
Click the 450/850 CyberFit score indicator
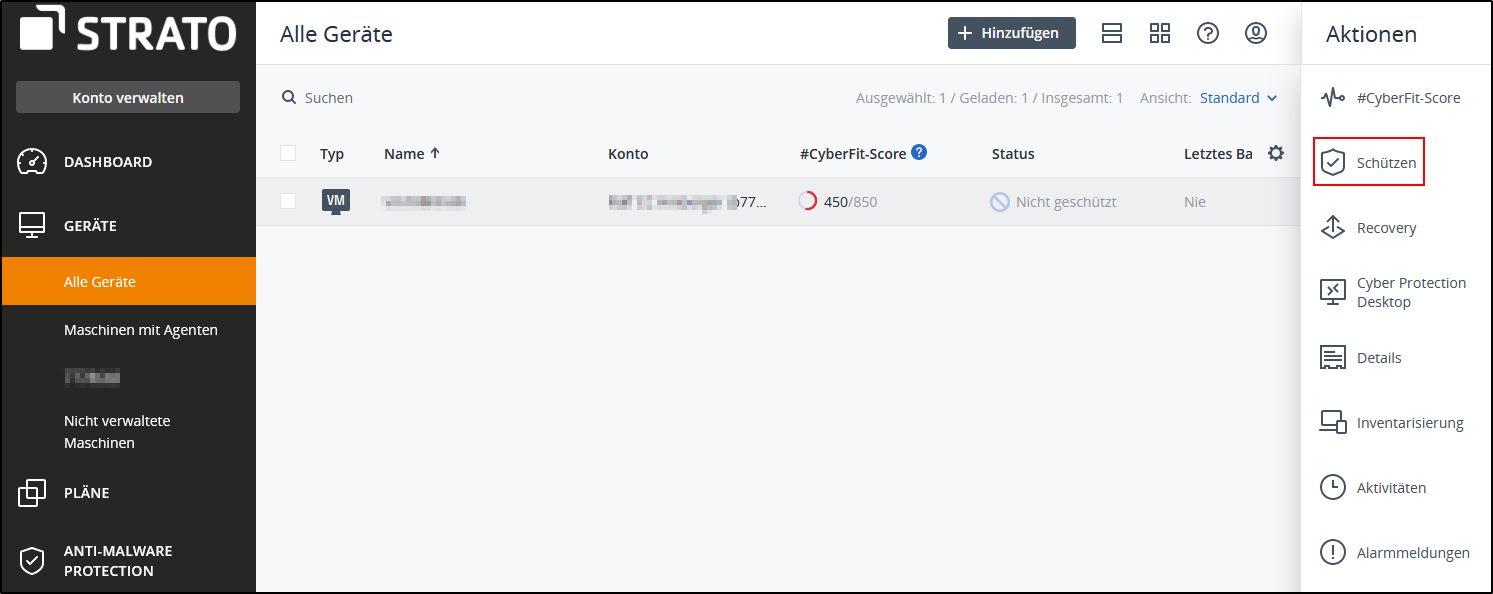point(838,202)
